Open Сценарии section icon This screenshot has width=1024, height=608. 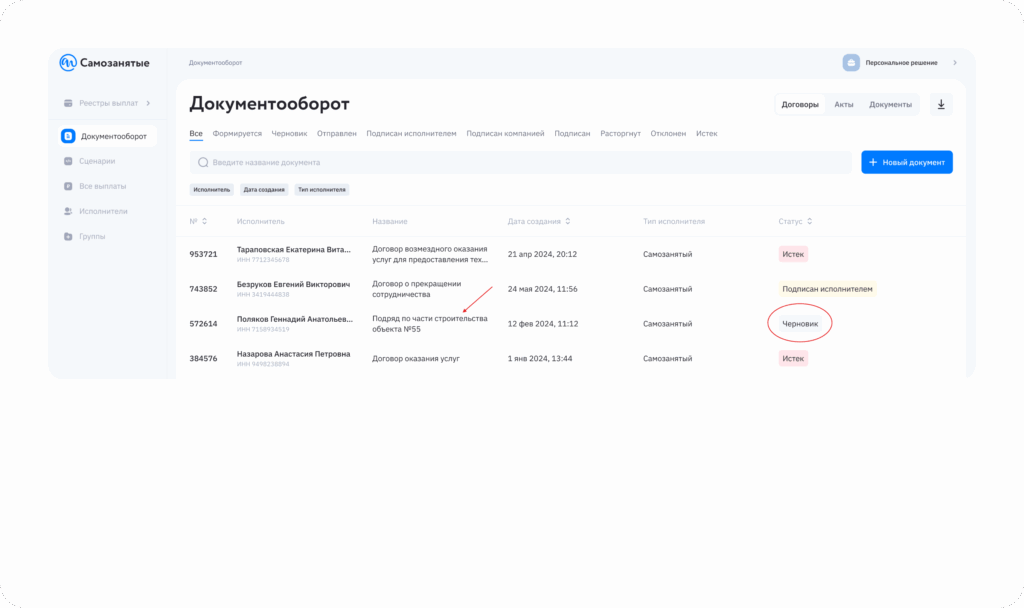[x=68, y=161]
